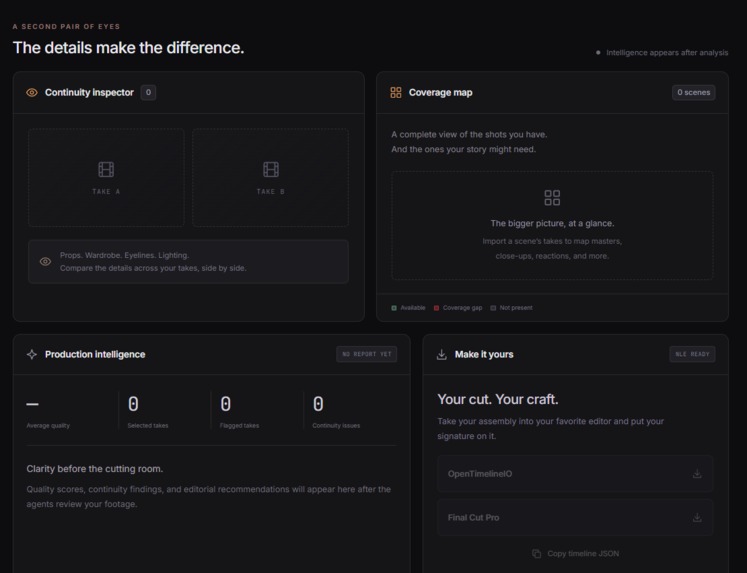
Task: Click the sparkle icon beside Production intelligence
Action: click(32, 354)
